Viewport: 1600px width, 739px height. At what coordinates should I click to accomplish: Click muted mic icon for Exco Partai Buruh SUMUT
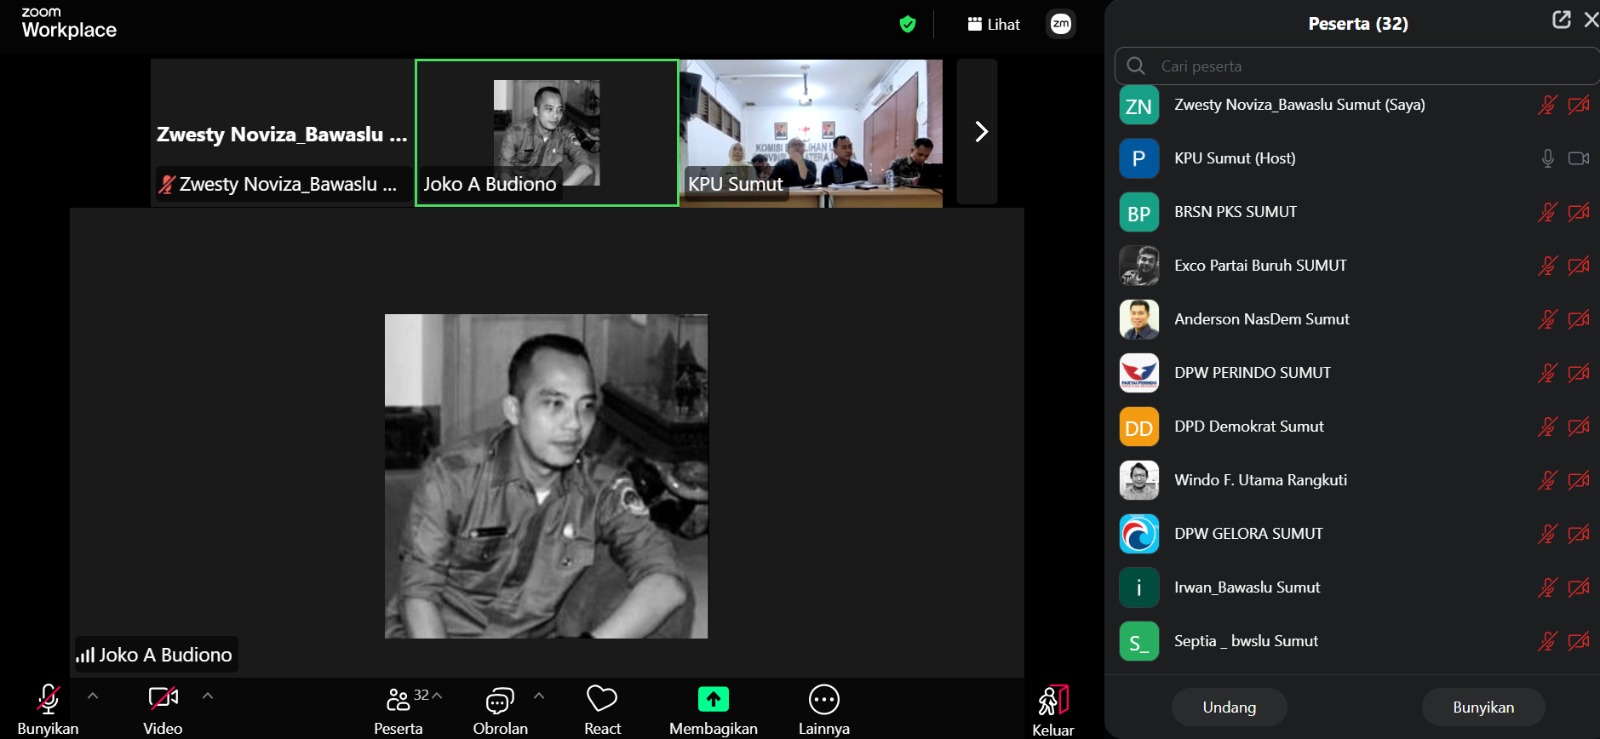1547,266
